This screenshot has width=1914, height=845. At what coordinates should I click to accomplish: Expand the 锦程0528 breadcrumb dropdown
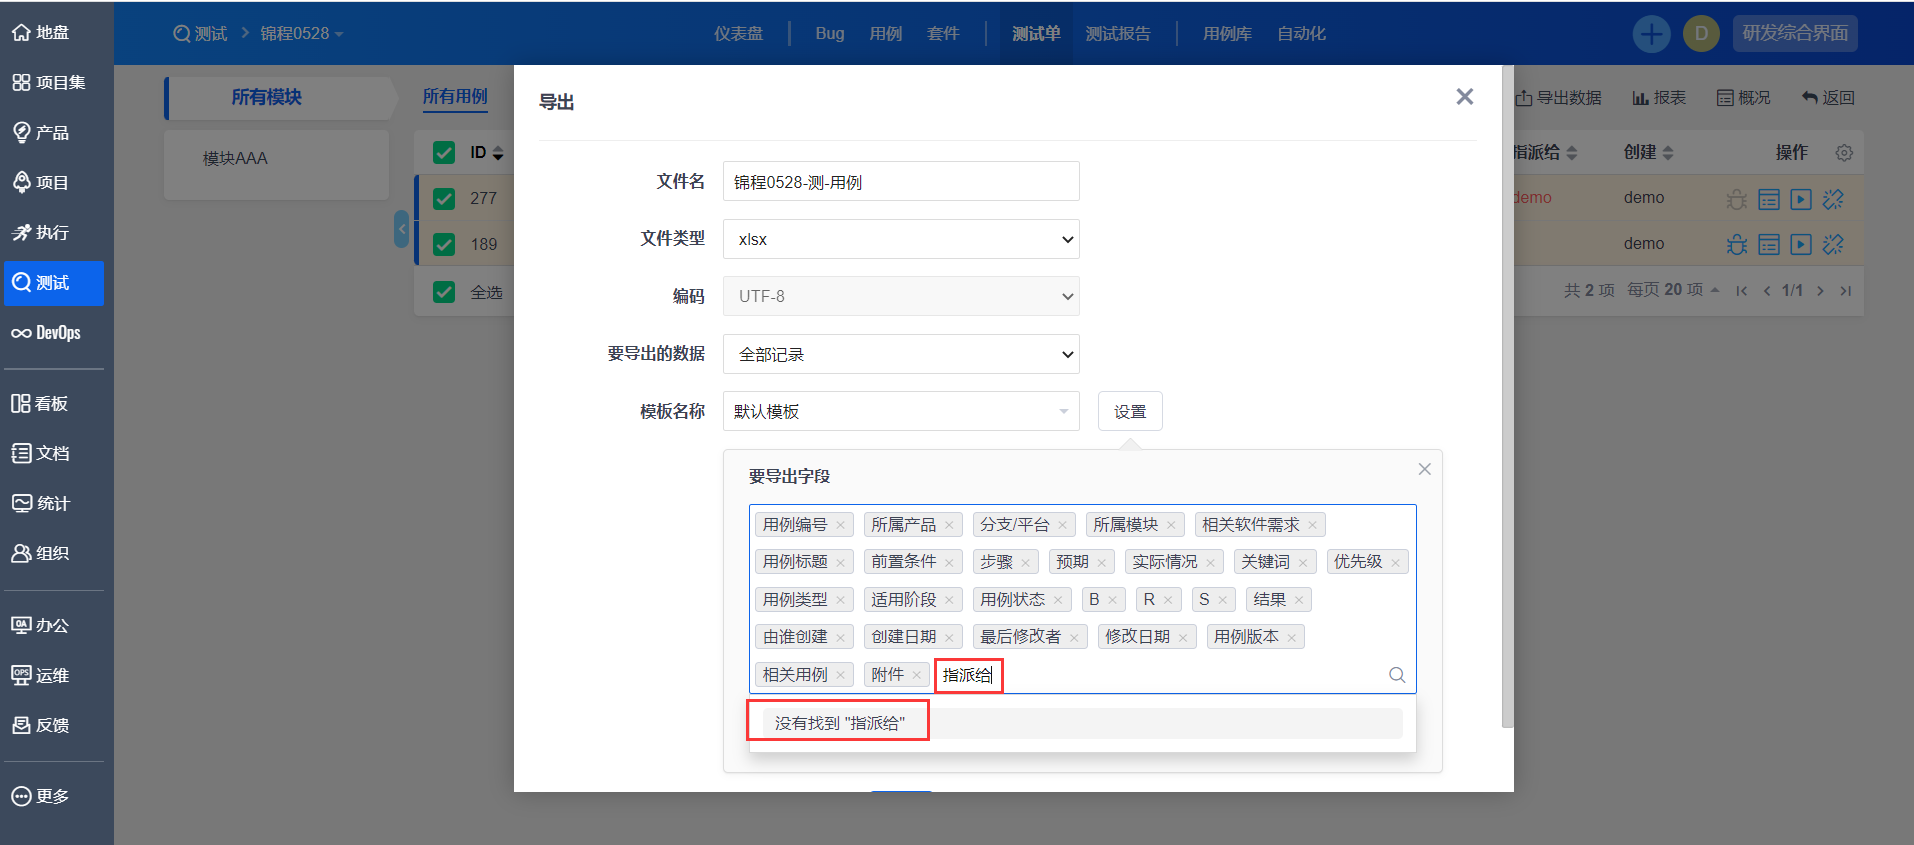[x=302, y=34]
